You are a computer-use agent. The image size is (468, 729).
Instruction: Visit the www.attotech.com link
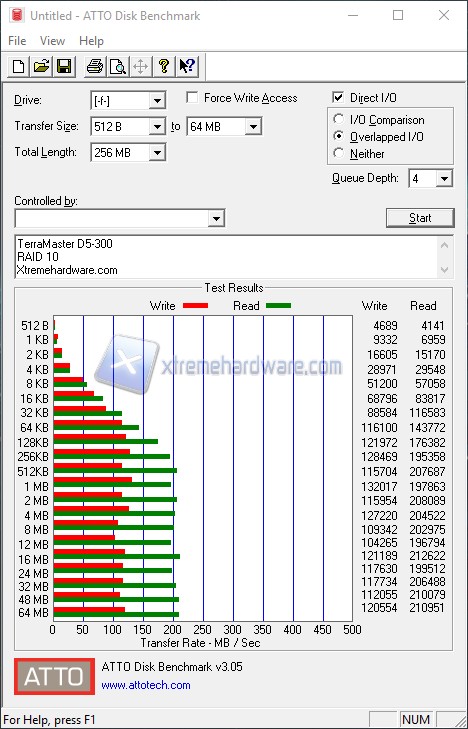(146, 685)
